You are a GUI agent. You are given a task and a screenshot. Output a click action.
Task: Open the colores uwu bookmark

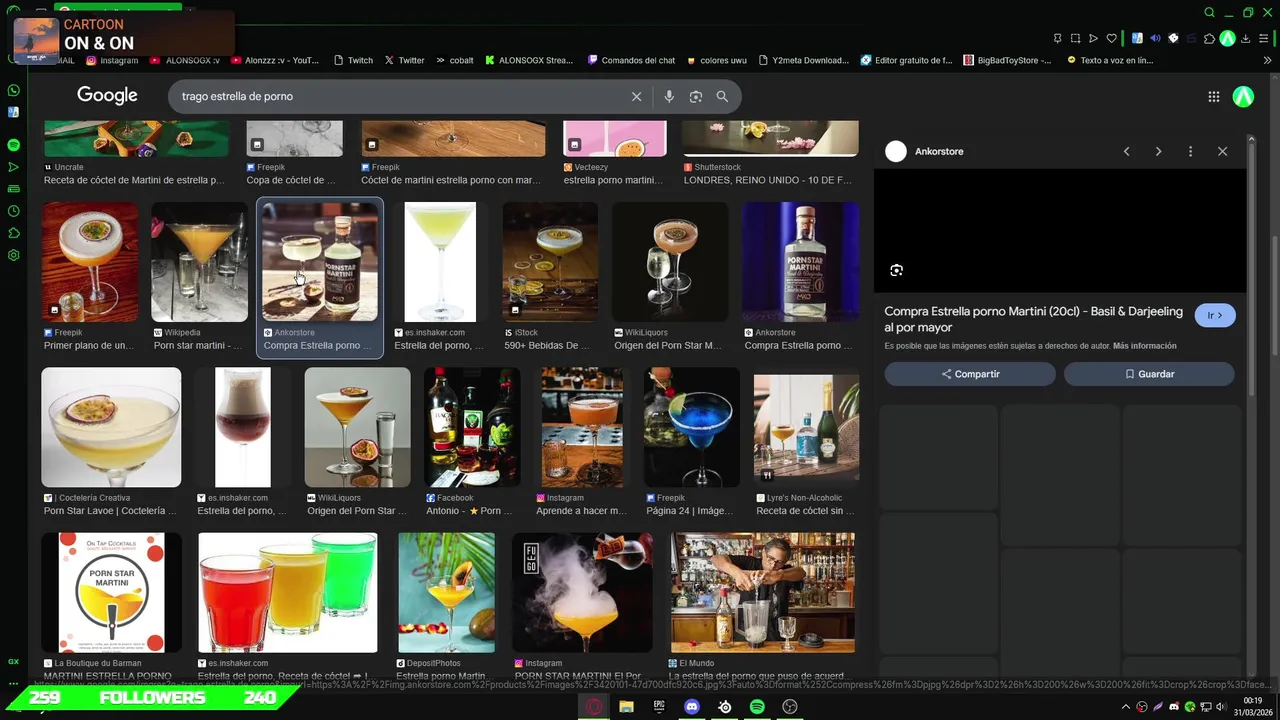[x=717, y=60]
